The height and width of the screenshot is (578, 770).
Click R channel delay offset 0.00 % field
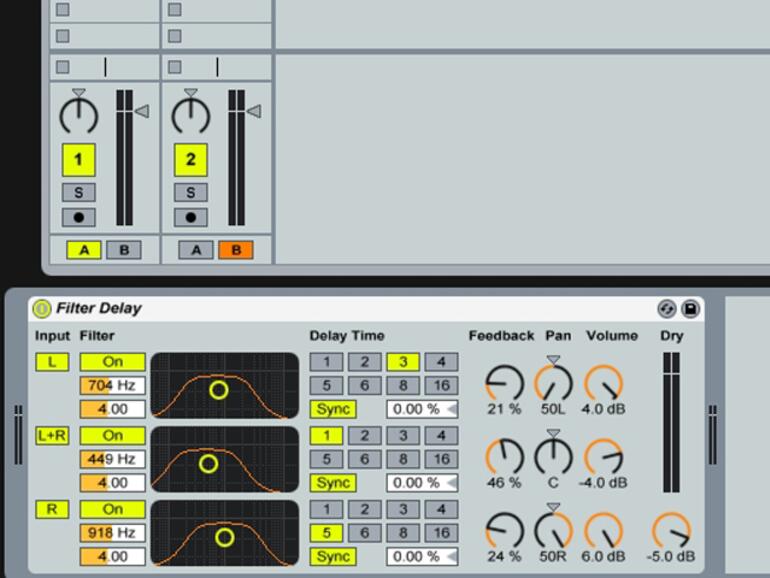coord(422,556)
